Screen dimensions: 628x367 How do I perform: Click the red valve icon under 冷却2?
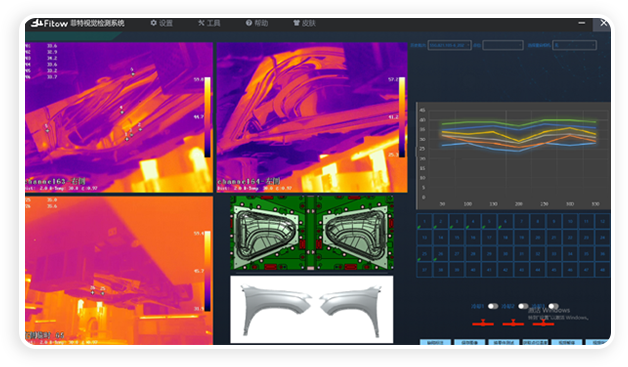(x=513, y=323)
